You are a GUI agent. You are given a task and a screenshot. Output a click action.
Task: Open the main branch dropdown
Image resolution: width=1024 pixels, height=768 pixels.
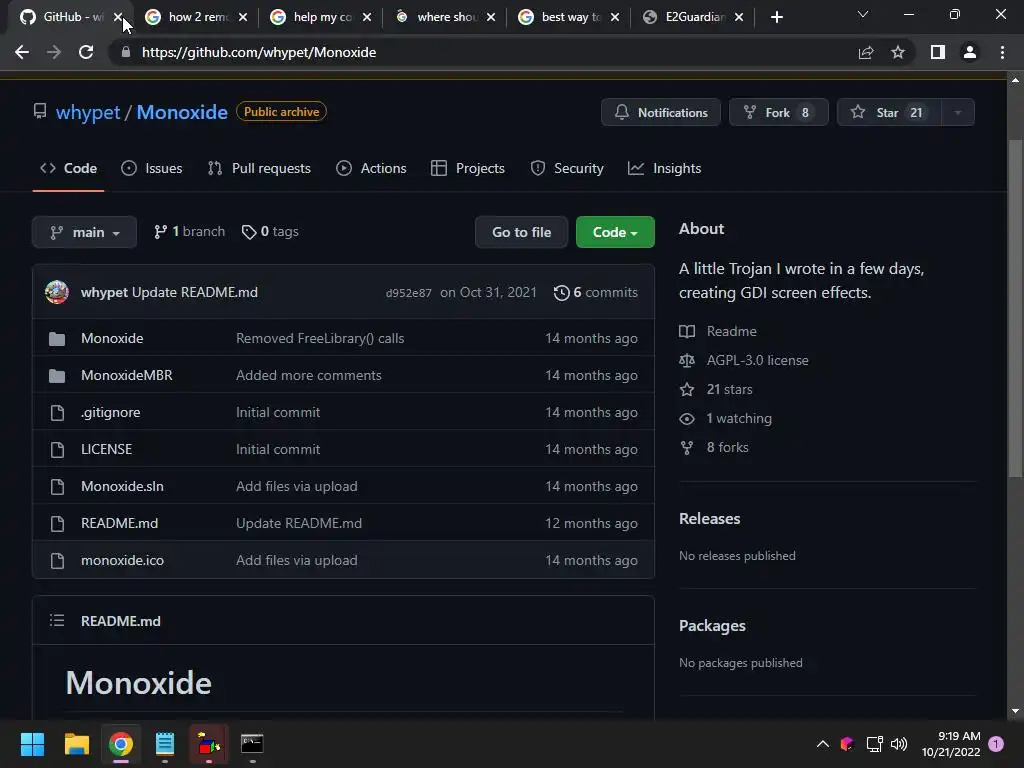84,232
